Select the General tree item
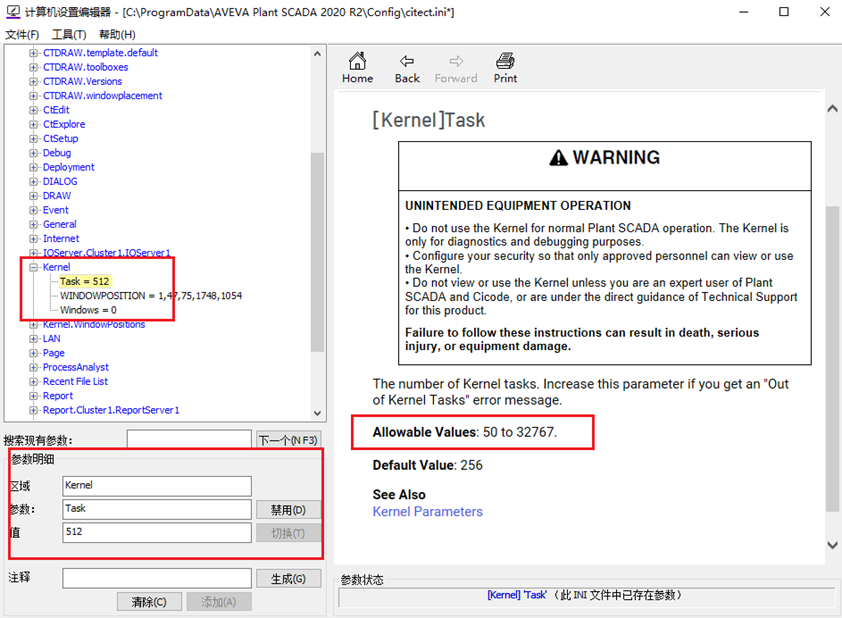842x618 pixels. point(60,224)
